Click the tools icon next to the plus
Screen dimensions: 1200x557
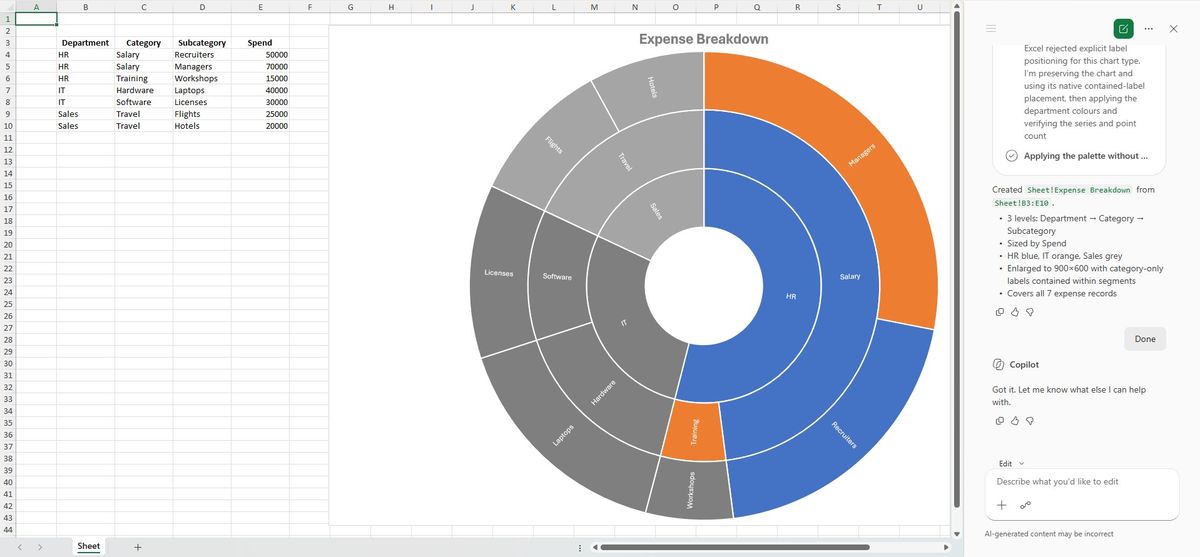1025,504
